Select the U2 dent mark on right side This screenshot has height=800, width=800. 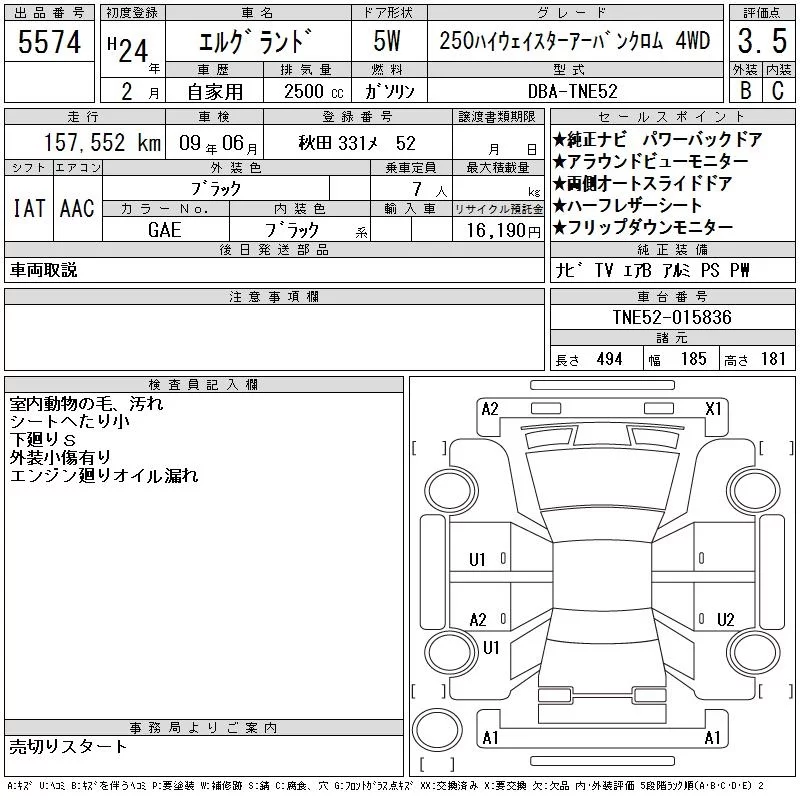(725, 620)
